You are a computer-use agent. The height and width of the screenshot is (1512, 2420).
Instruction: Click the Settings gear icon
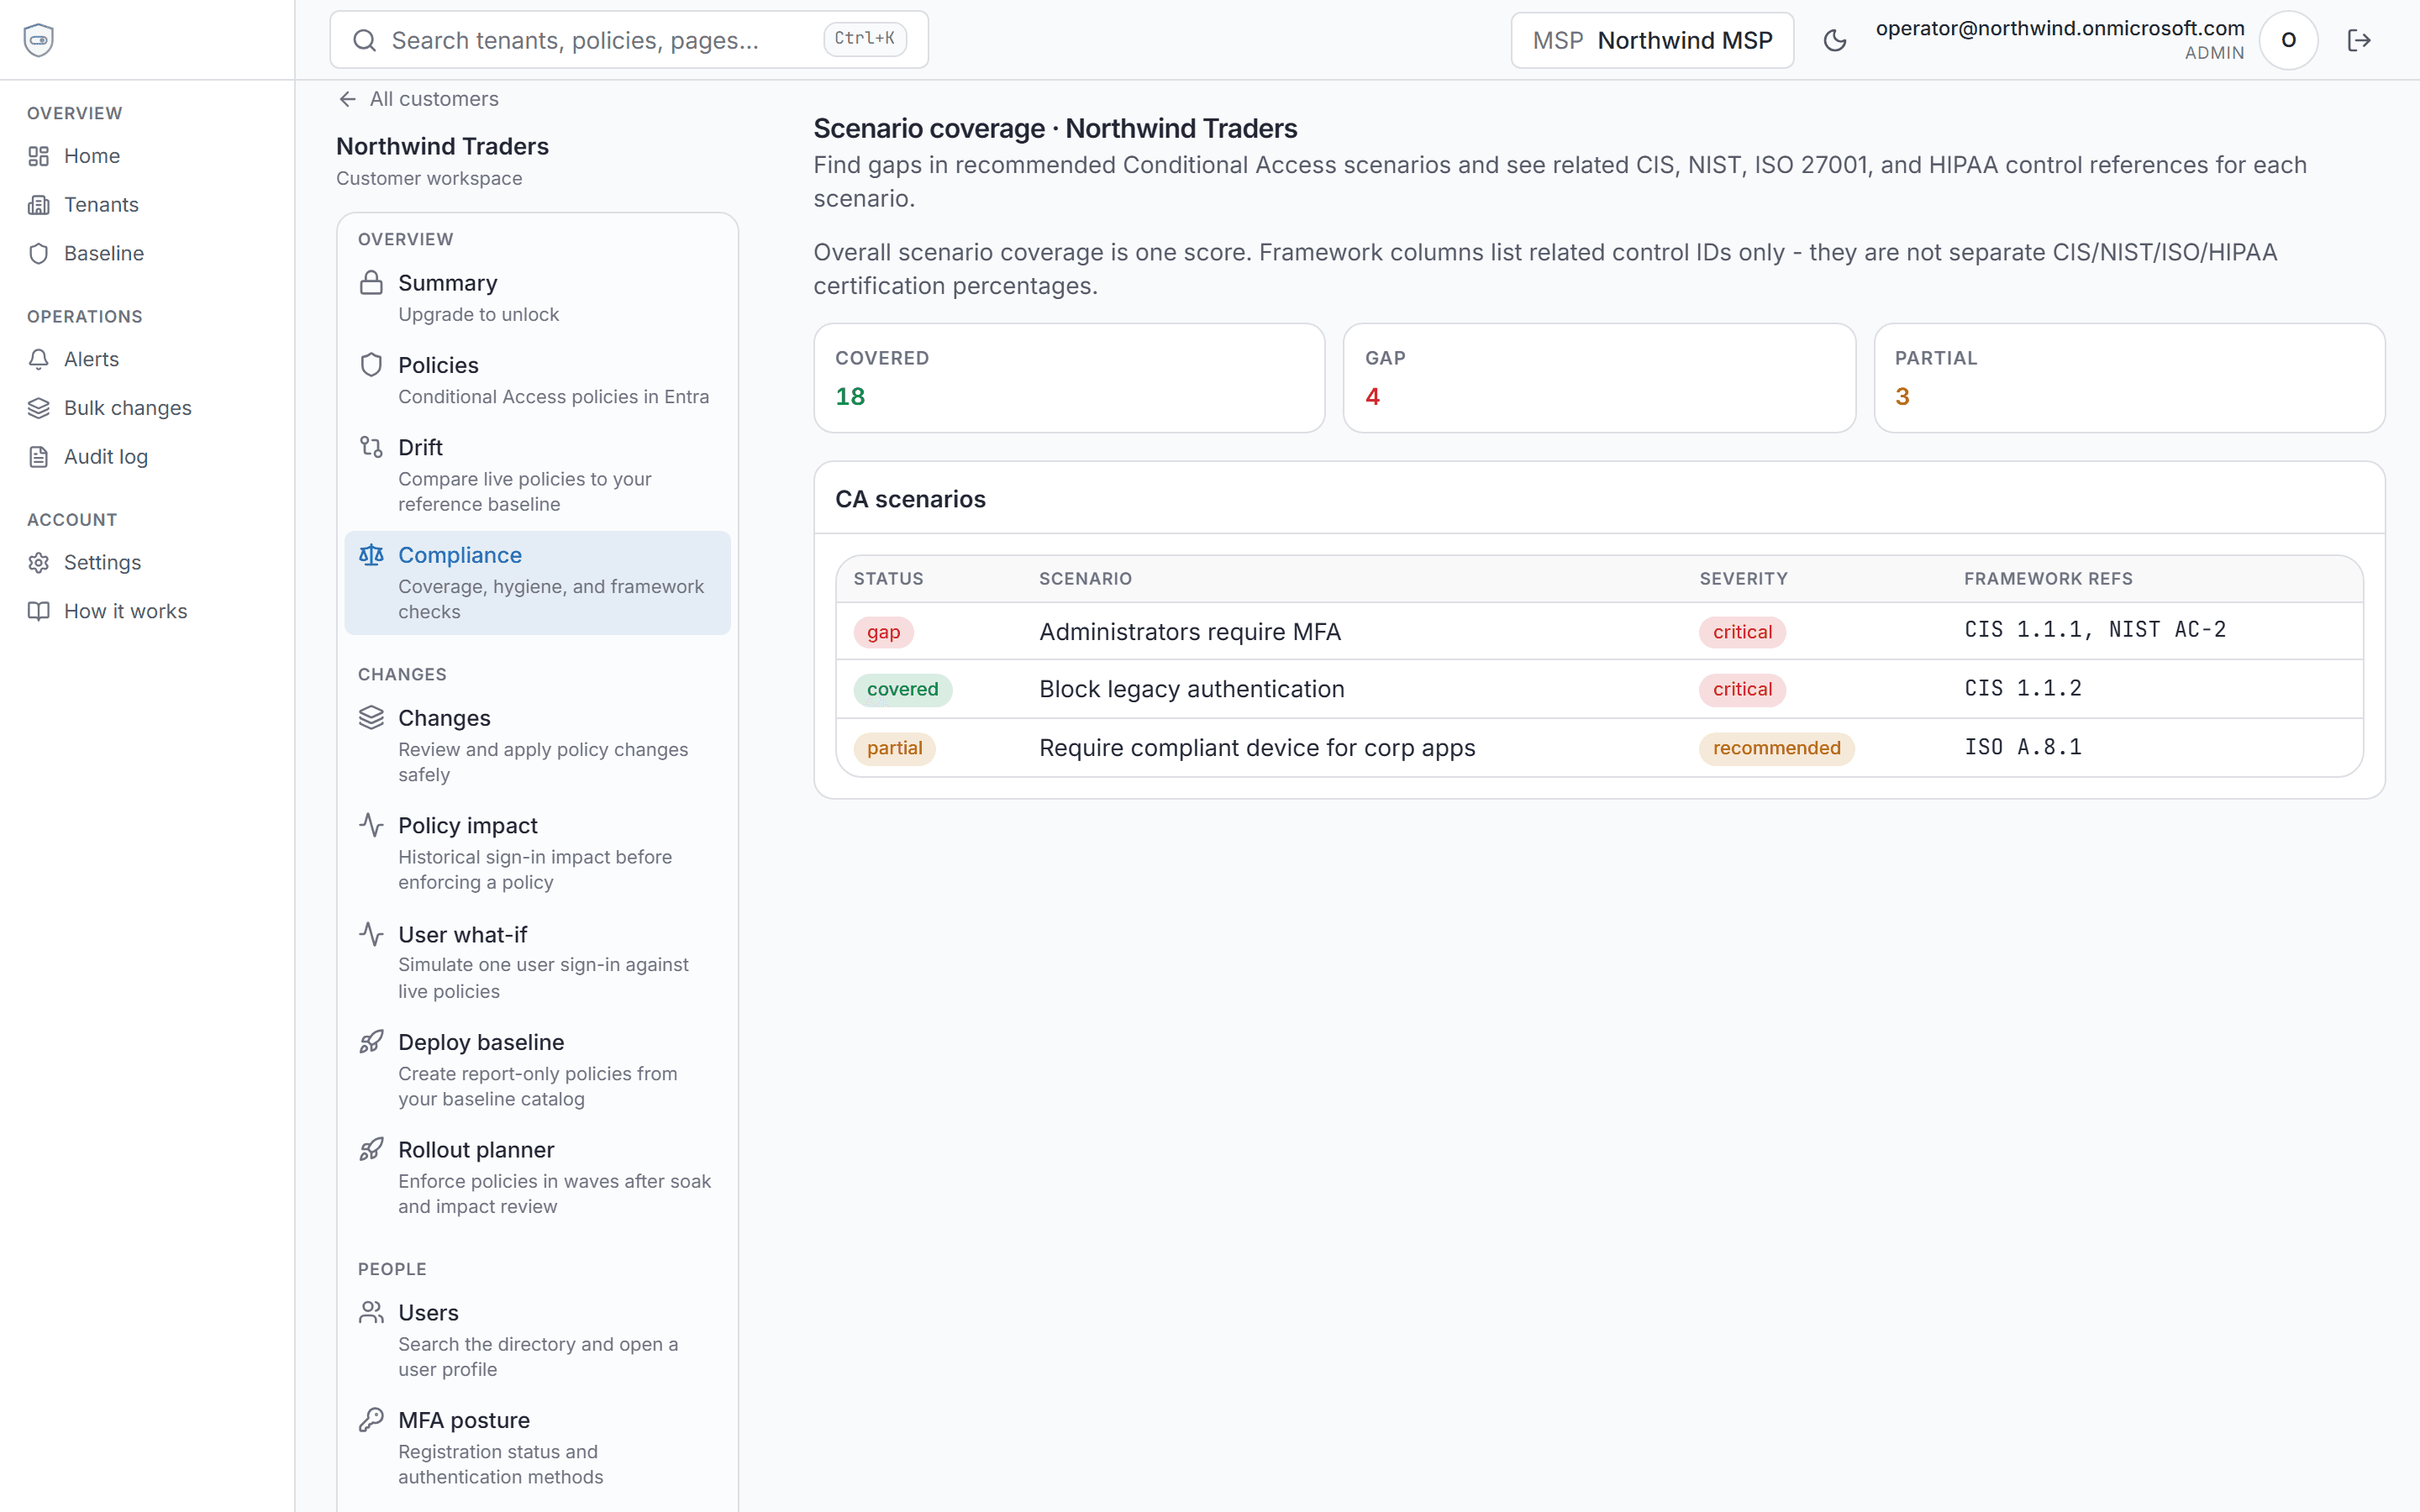(38, 563)
